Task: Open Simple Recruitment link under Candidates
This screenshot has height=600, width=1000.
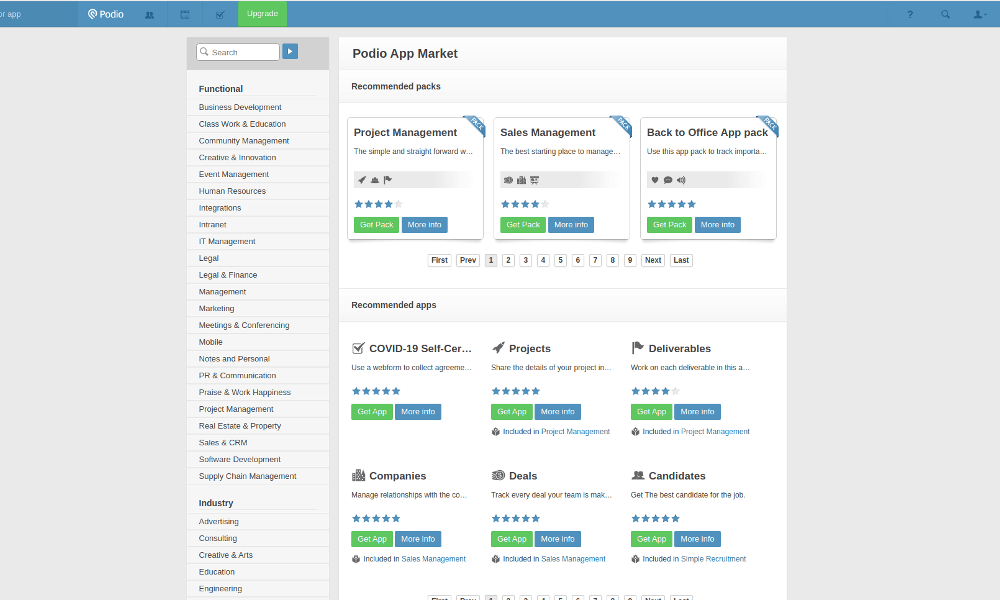Action: click(x=713, y=559)
